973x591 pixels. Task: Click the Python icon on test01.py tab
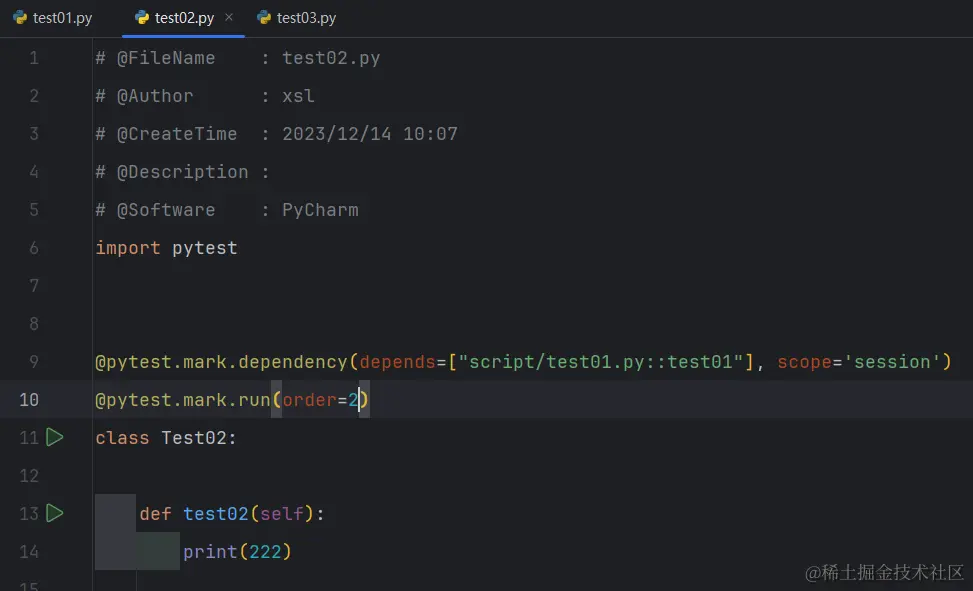tap(20, 17)
